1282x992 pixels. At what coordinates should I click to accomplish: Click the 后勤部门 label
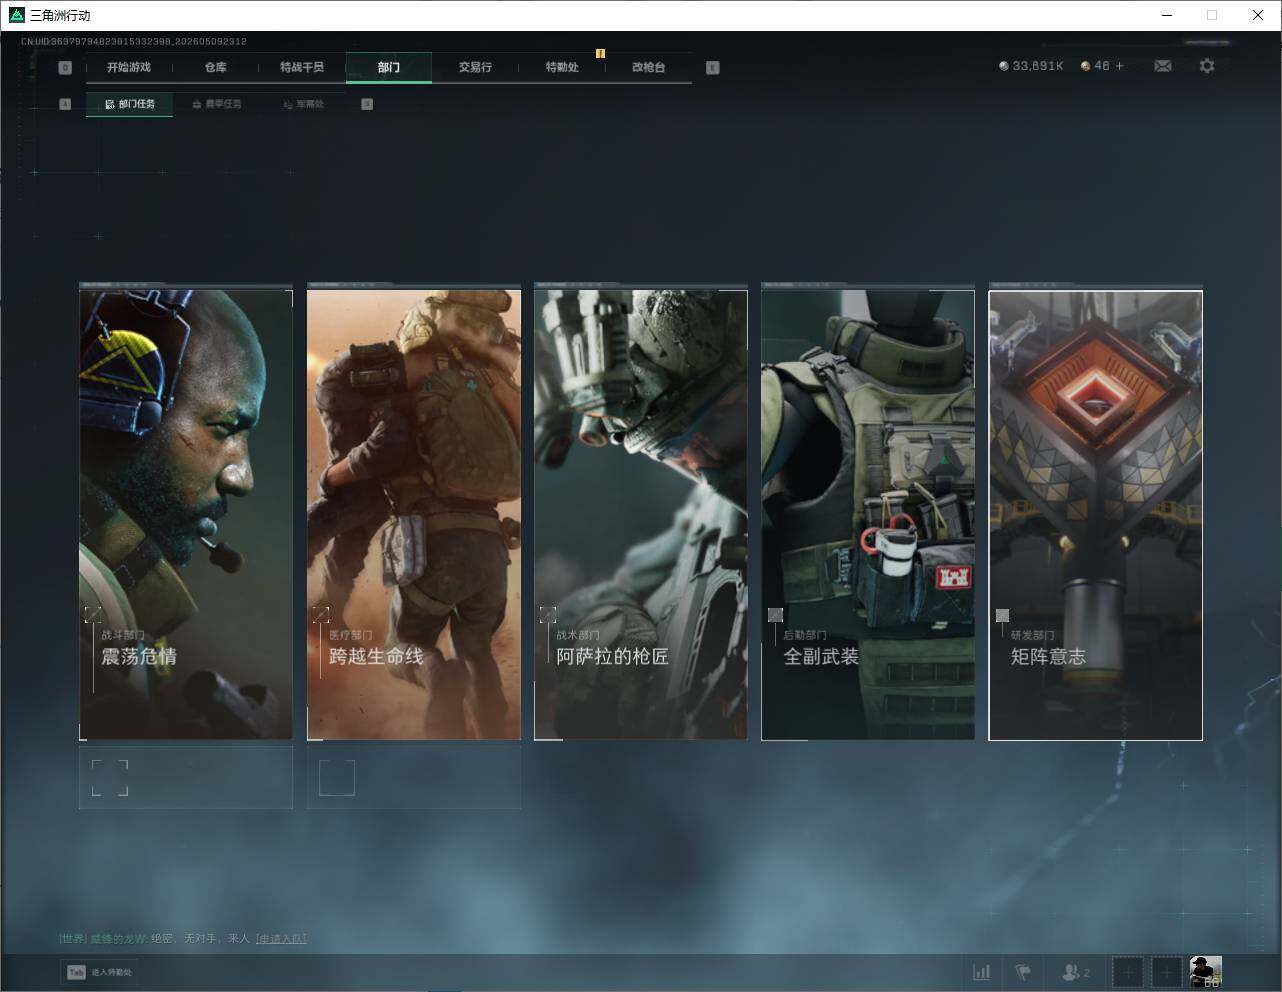coord(805,635)
